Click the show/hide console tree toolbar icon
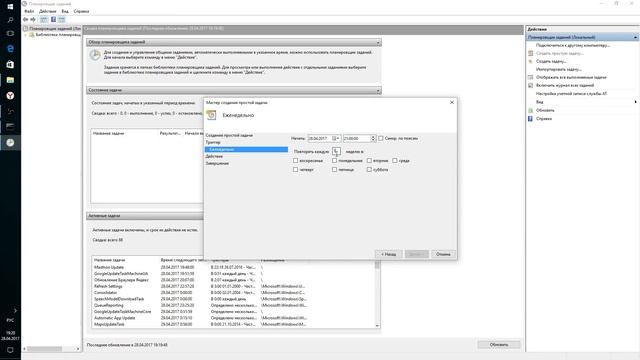Viewport: 640px width, 360px height. point(44,20)
